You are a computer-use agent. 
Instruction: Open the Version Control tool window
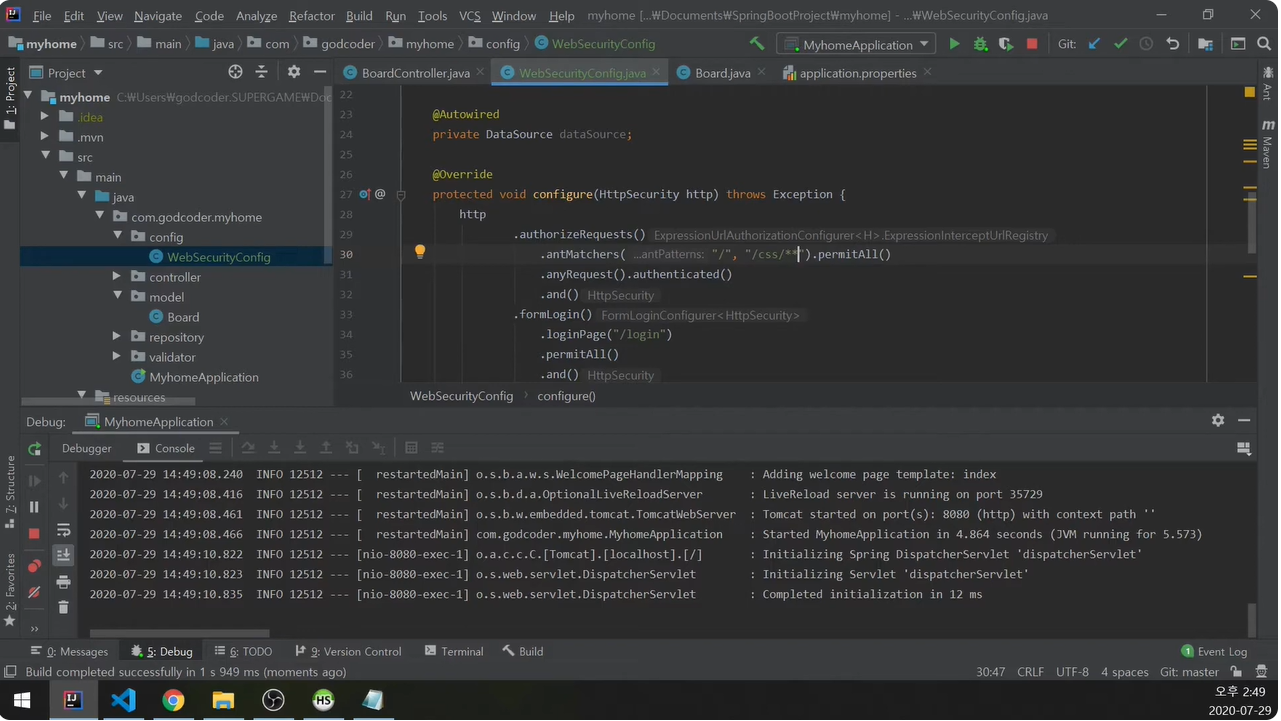(x=348, y=651)
